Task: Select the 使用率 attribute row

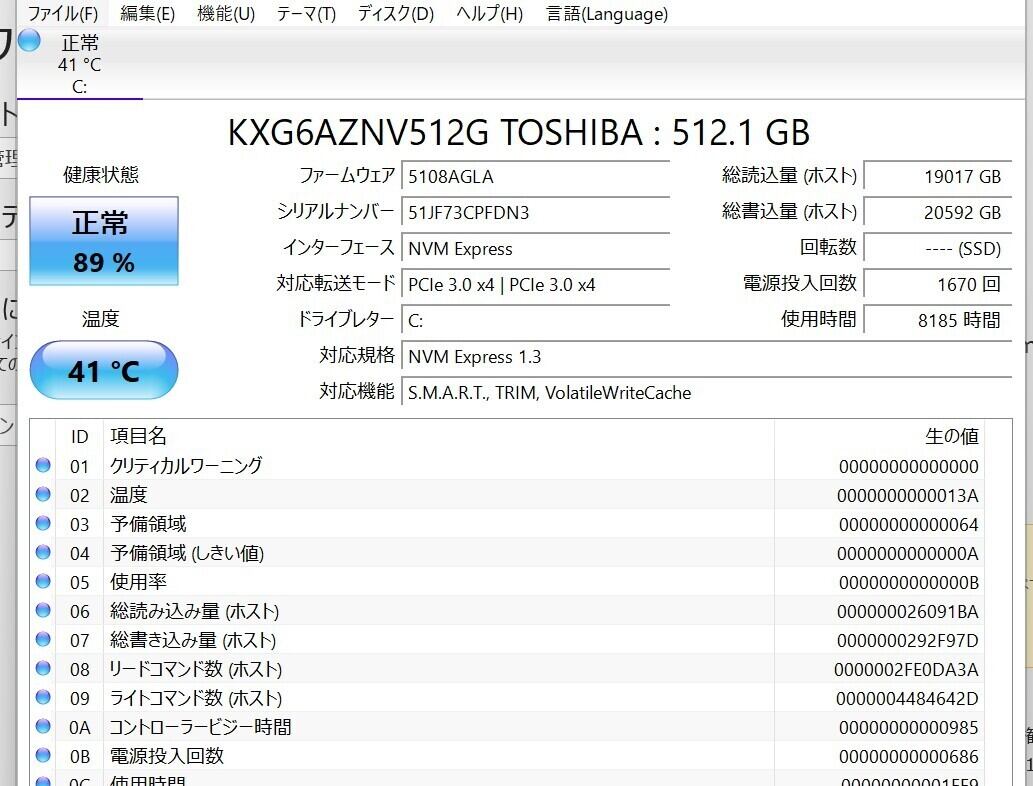Action: (507, 582)
